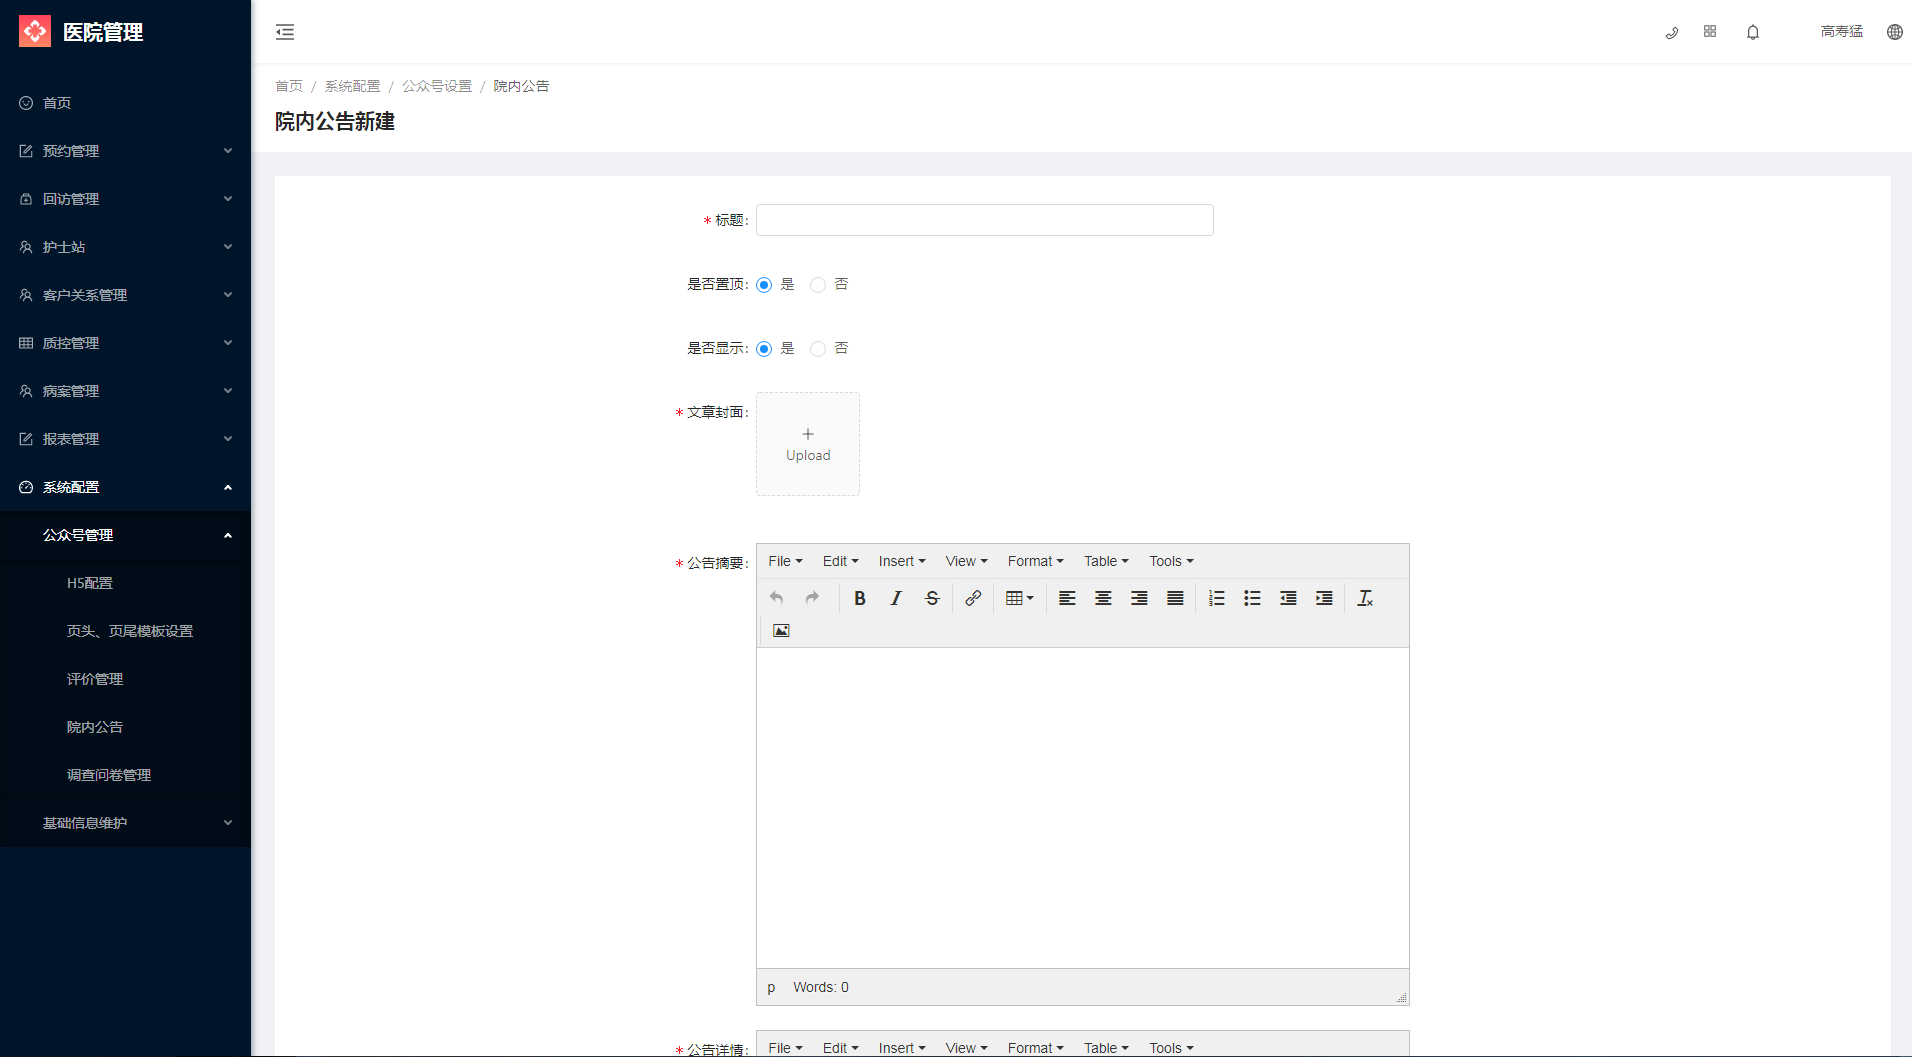The width and height of the screenshot is (1912, 1057).
Task: Click the phone icon in the top bar
Action: [1671, 32]
